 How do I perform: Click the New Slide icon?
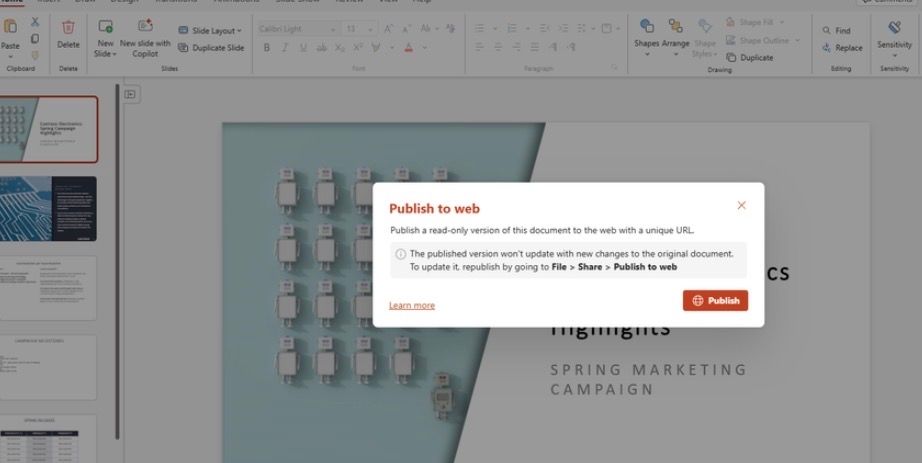tap(105, 26)
